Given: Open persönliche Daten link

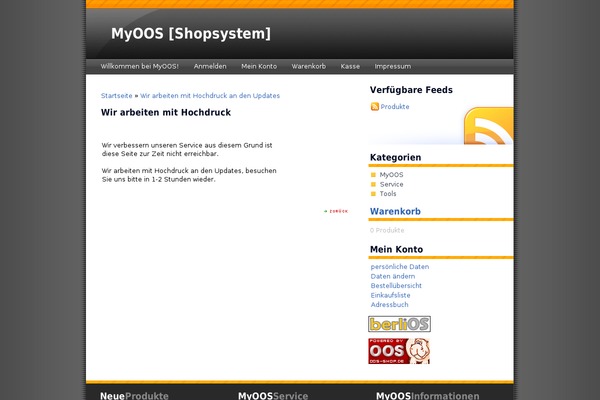Looking at the screenshot, I should click(x=399, y=267).
